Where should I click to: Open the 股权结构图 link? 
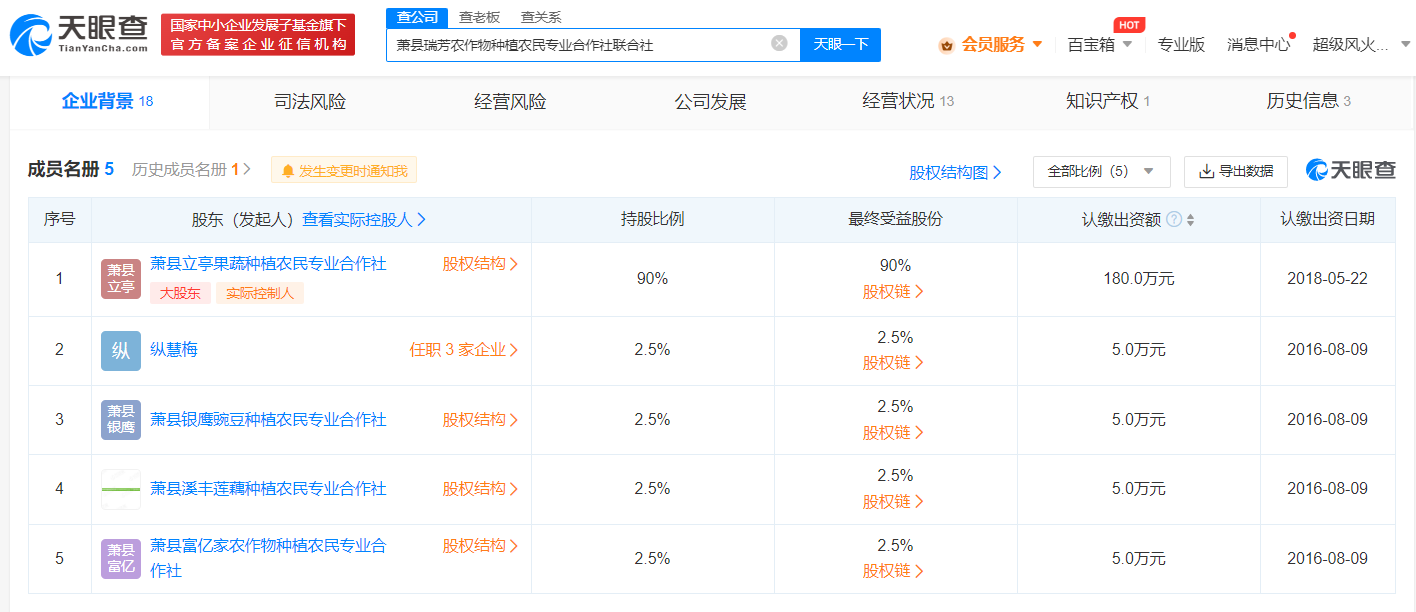coord(955,172)
